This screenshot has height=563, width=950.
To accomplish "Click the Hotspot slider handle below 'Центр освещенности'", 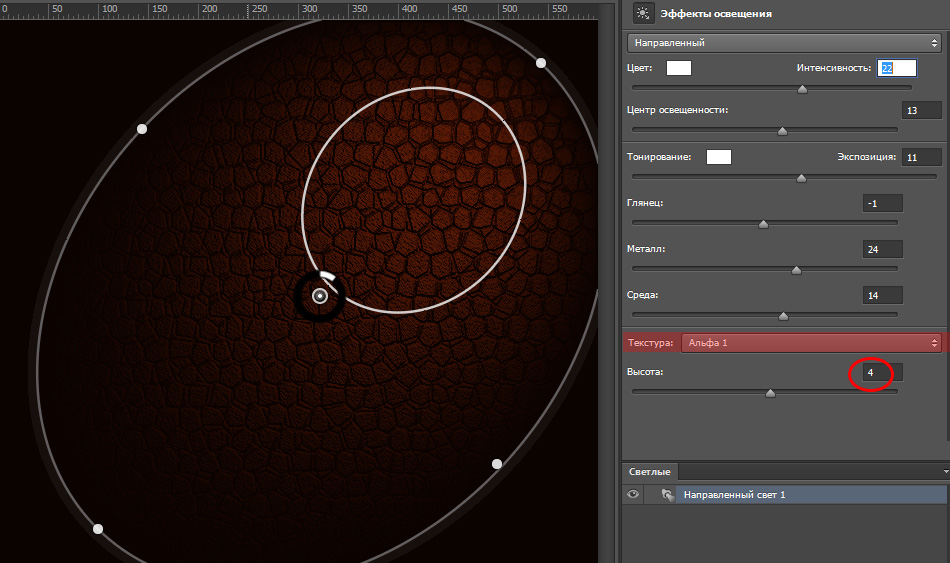I will click(x=782, y=131).
